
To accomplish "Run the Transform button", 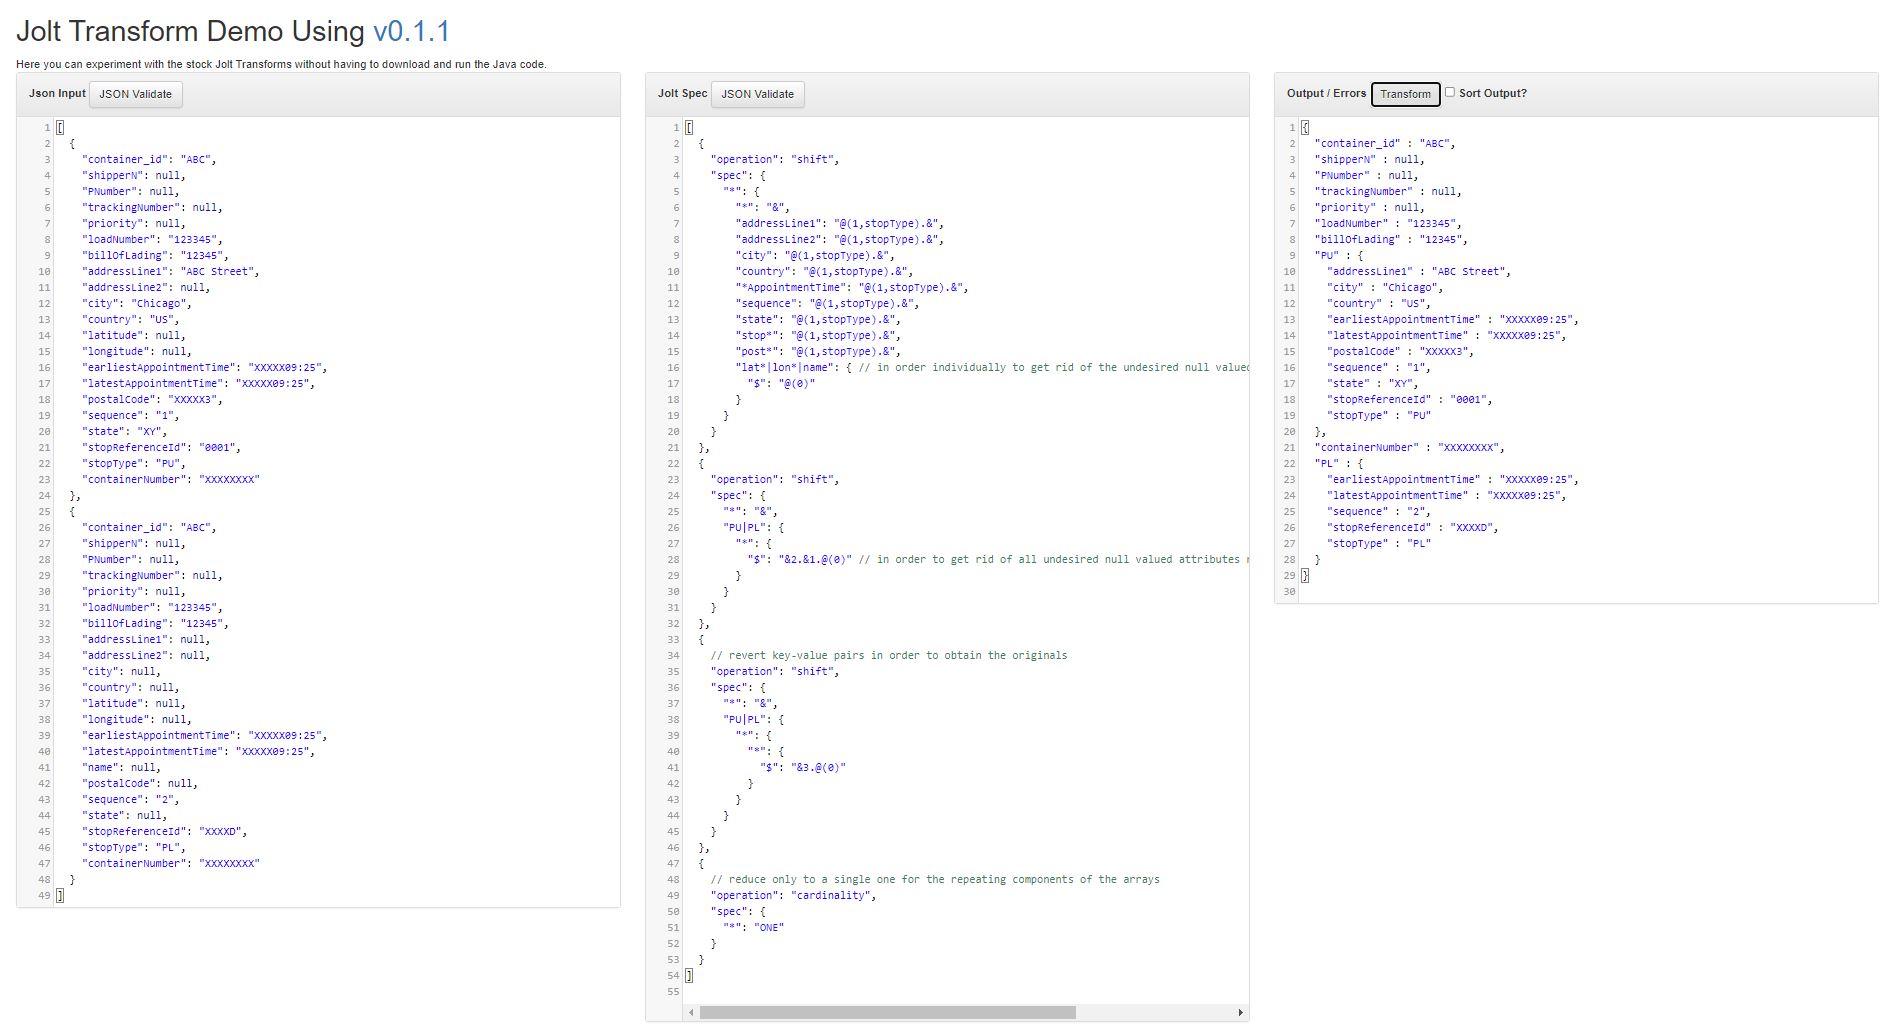I will point(1405,94).
